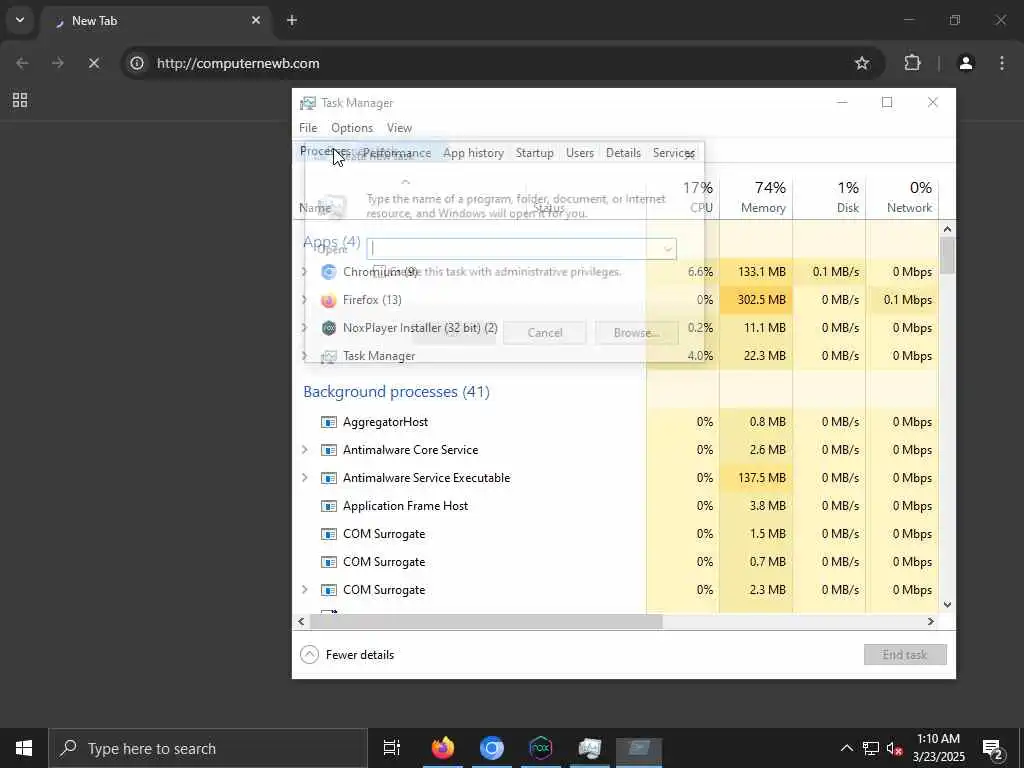Select the Firefox icon in Apps list
Image resolution: width=1024 pixels, height=768 pixels.
pyautogui.click(x=328, y=300)
